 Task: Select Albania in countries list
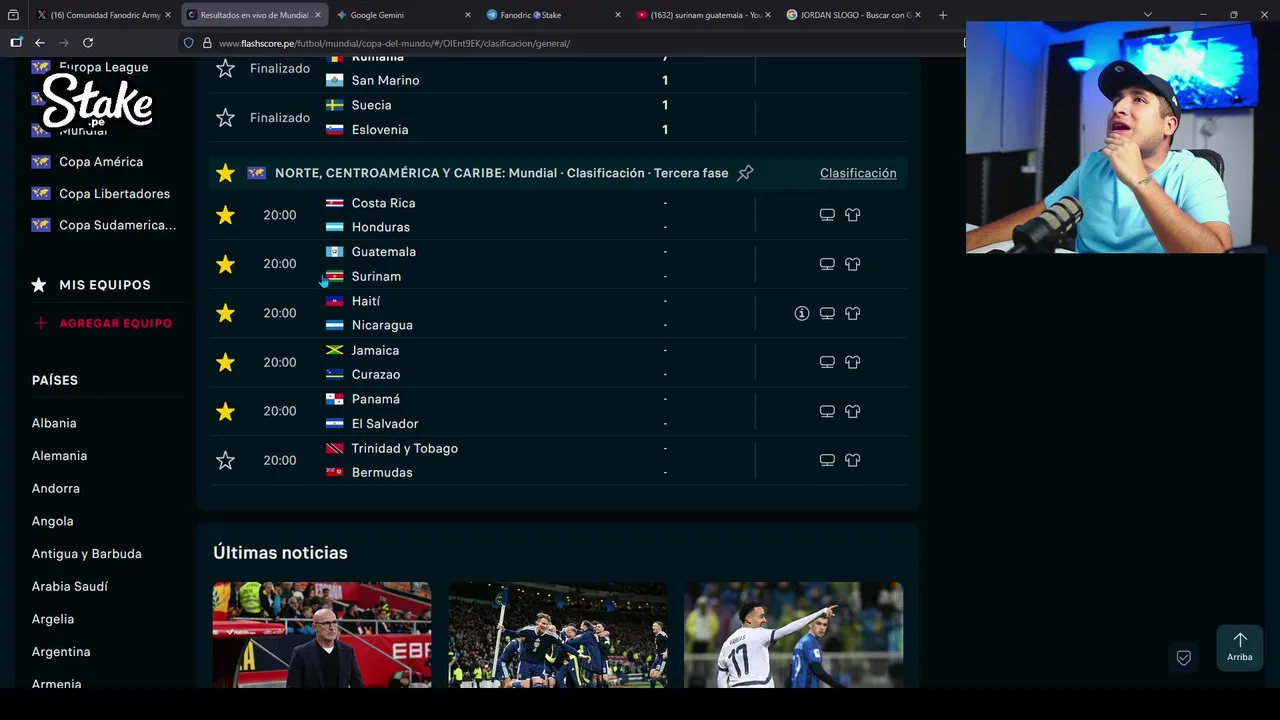(54, 423)
